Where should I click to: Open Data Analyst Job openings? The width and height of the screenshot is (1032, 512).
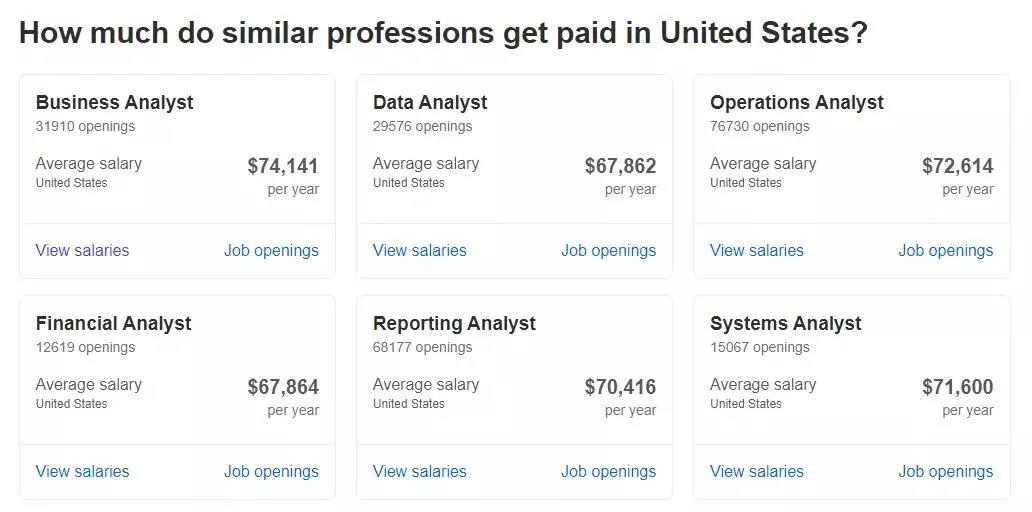[608, 251]
